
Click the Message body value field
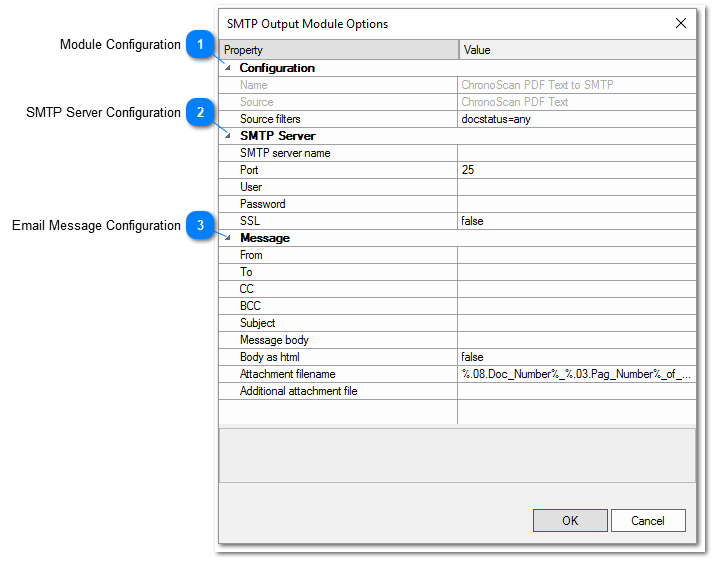click(576, 340)
